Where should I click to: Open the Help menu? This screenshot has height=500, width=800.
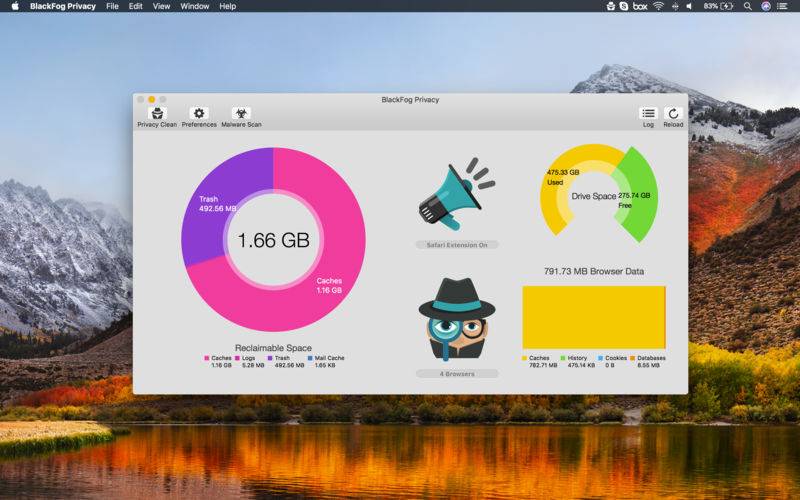point(228,6)
